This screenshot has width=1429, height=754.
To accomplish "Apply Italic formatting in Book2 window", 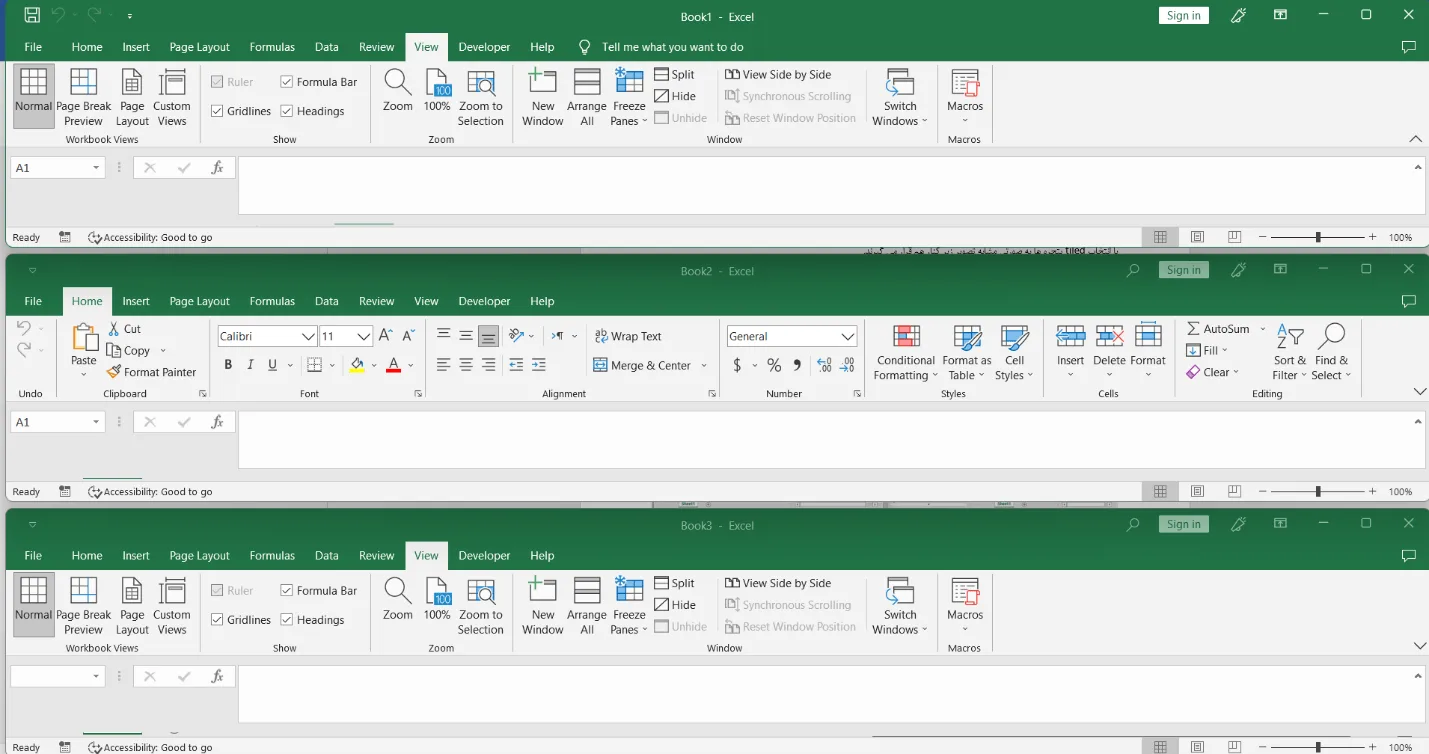I will (x=250, y=365).
